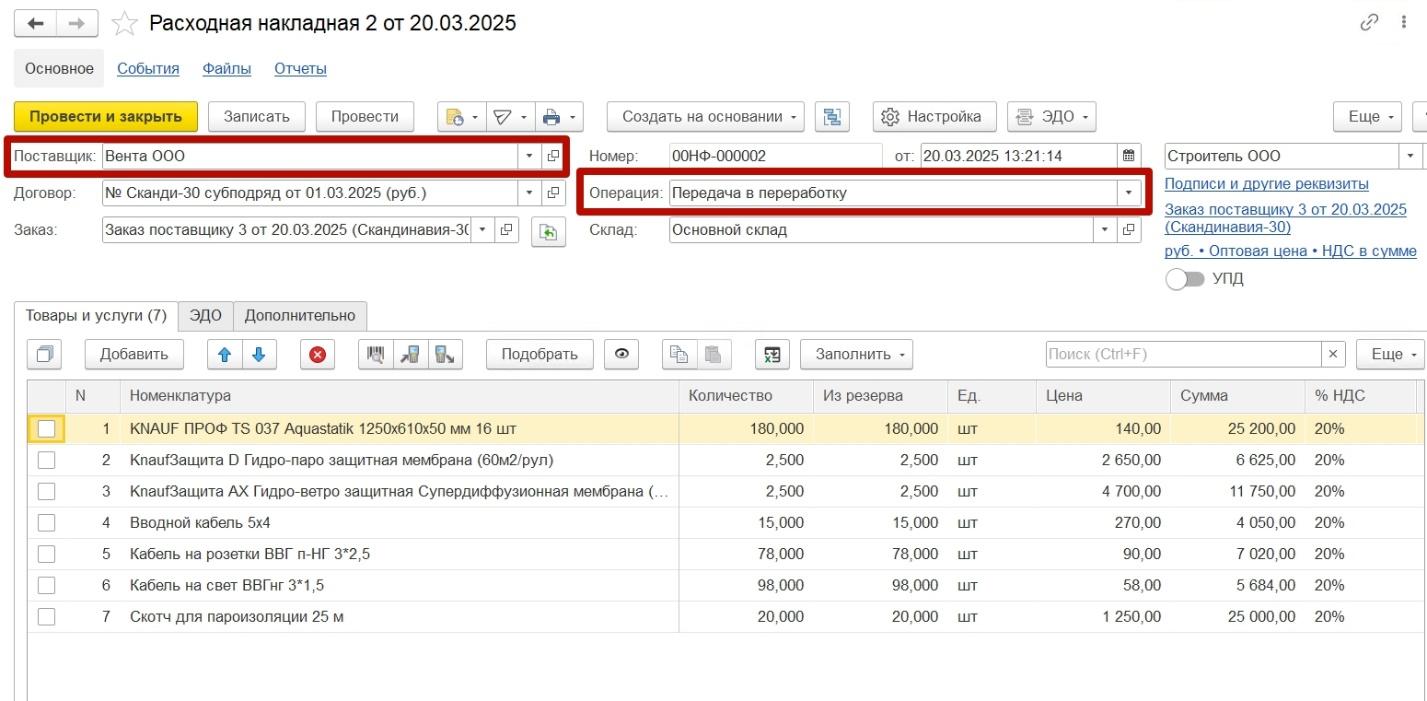The height and width of the screenshot is (701, 1427).
Task: Open the Поставщик dropdown arrow
Action: (529, 156)
